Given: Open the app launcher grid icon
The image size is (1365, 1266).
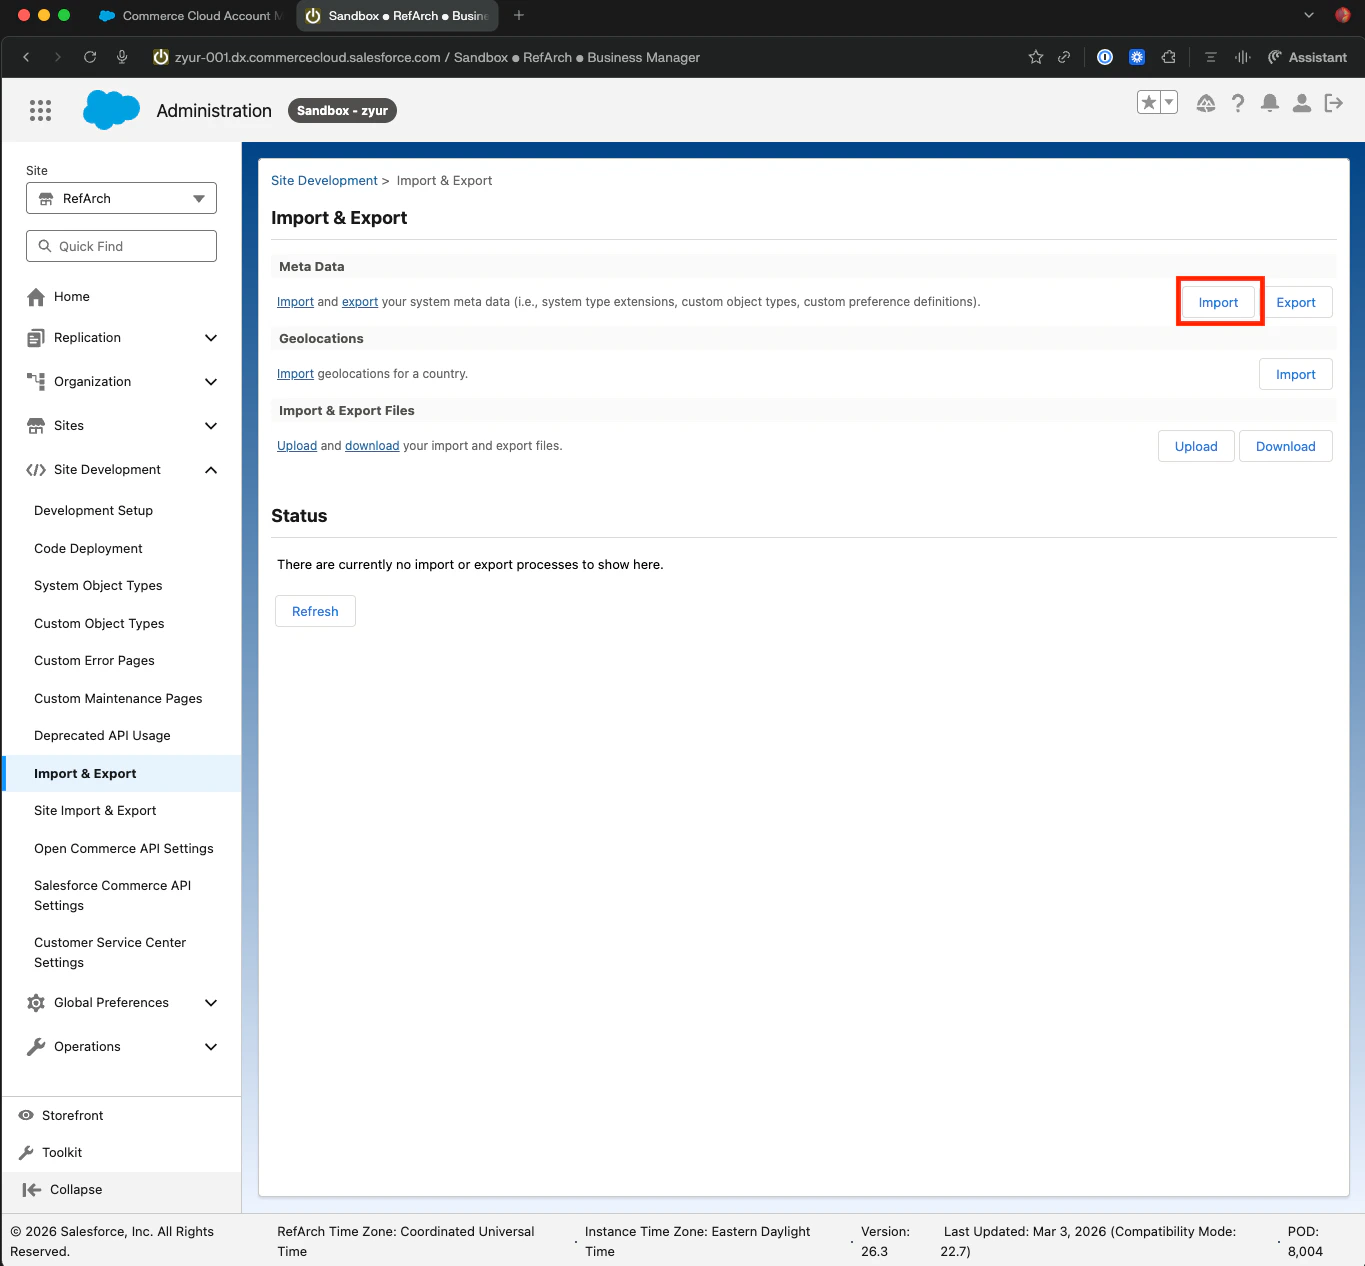Looking at the screenshot, I should [x=40, y=110].
